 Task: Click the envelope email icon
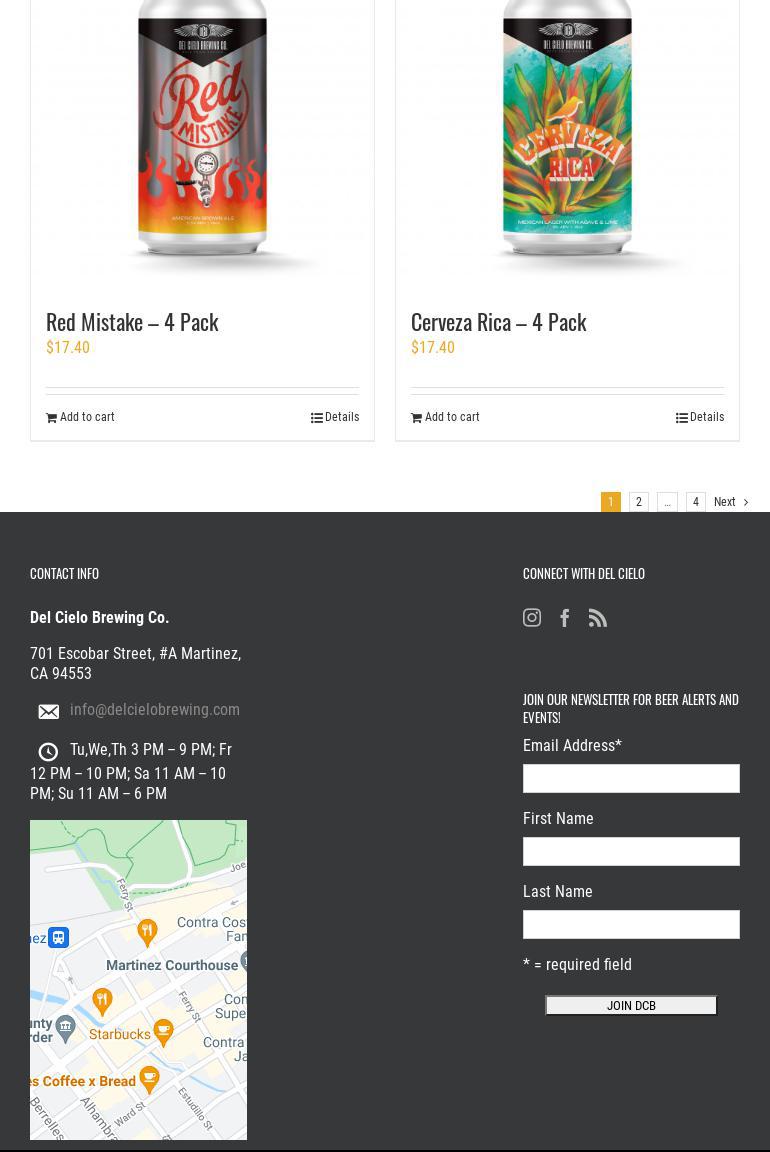point(48,712)
